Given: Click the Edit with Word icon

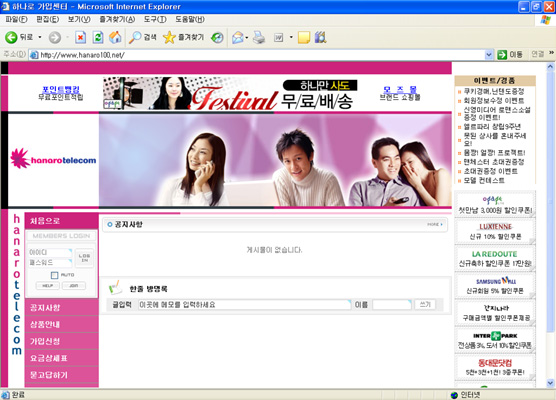Looking at the screenshot, I should [279, 37].
